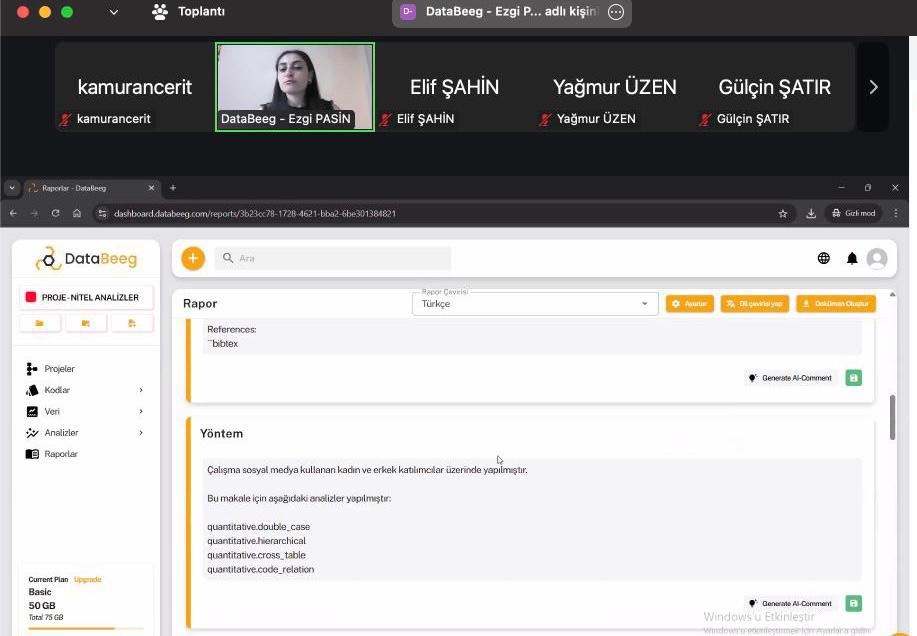Screen dimensions: 917x636
Task: Click the three-dot options in meeting title
Action: point(616,12)
